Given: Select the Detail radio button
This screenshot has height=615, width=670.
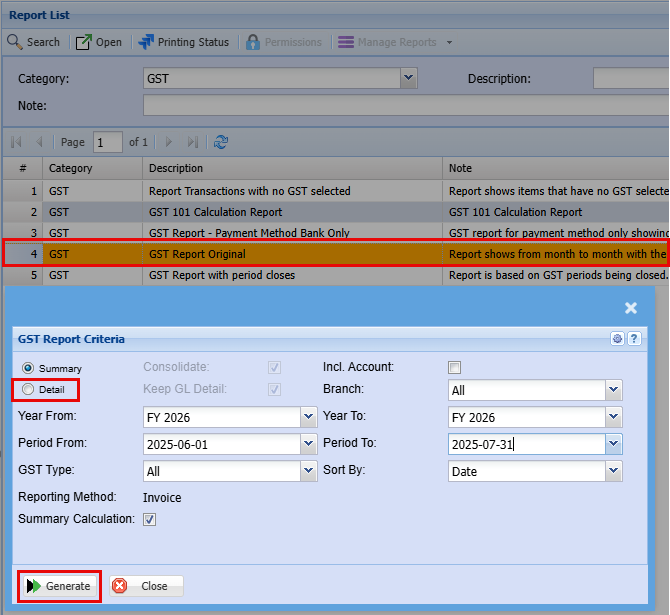Looking at the screenshot, I should coord(28,389).
